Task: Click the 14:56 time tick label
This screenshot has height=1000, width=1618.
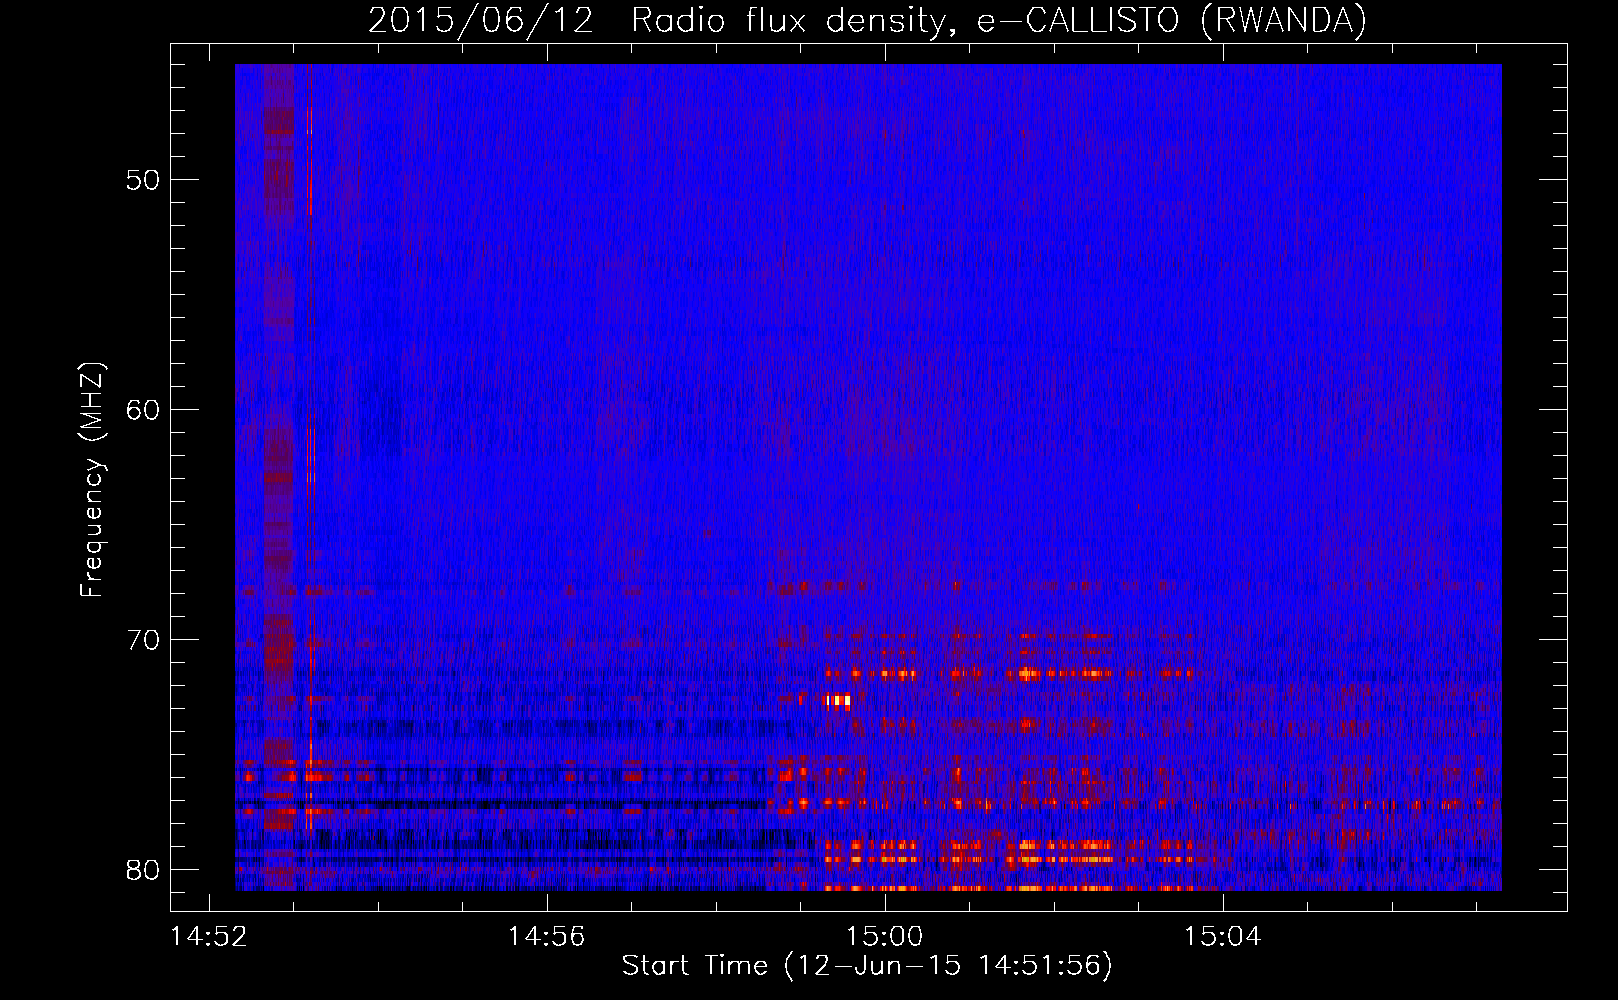Action: [547, 937]
